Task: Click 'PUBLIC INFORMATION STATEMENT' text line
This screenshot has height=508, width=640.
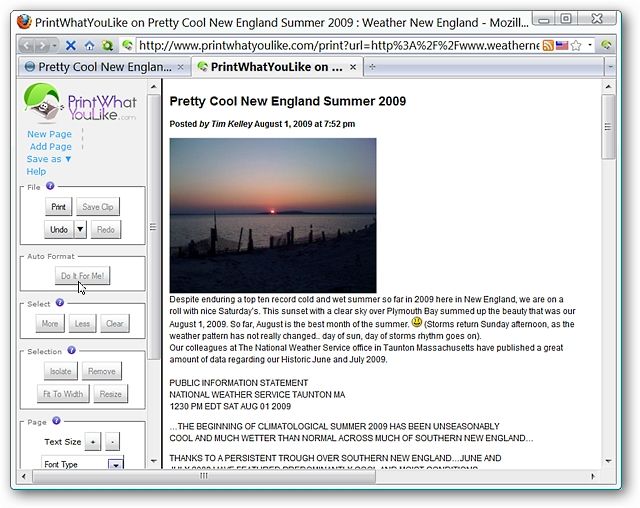Action: [239, 383]
